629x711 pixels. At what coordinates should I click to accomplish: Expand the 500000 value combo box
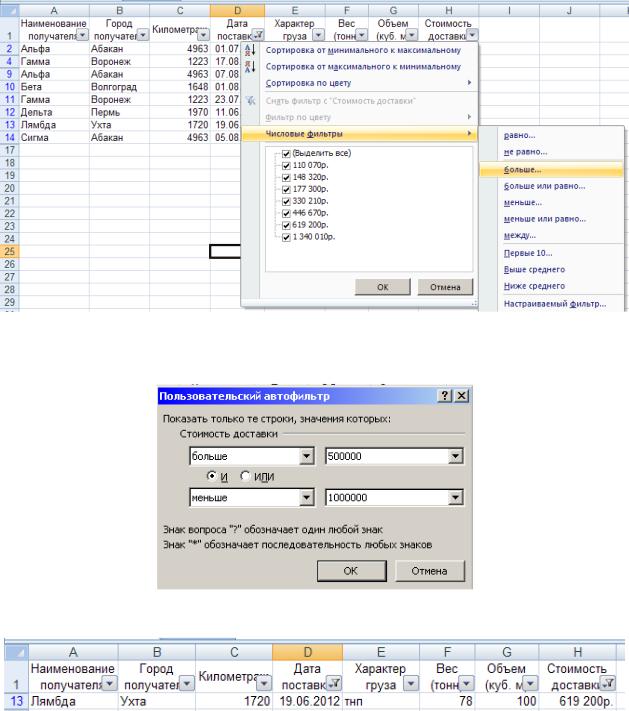[x=455, y=456]
